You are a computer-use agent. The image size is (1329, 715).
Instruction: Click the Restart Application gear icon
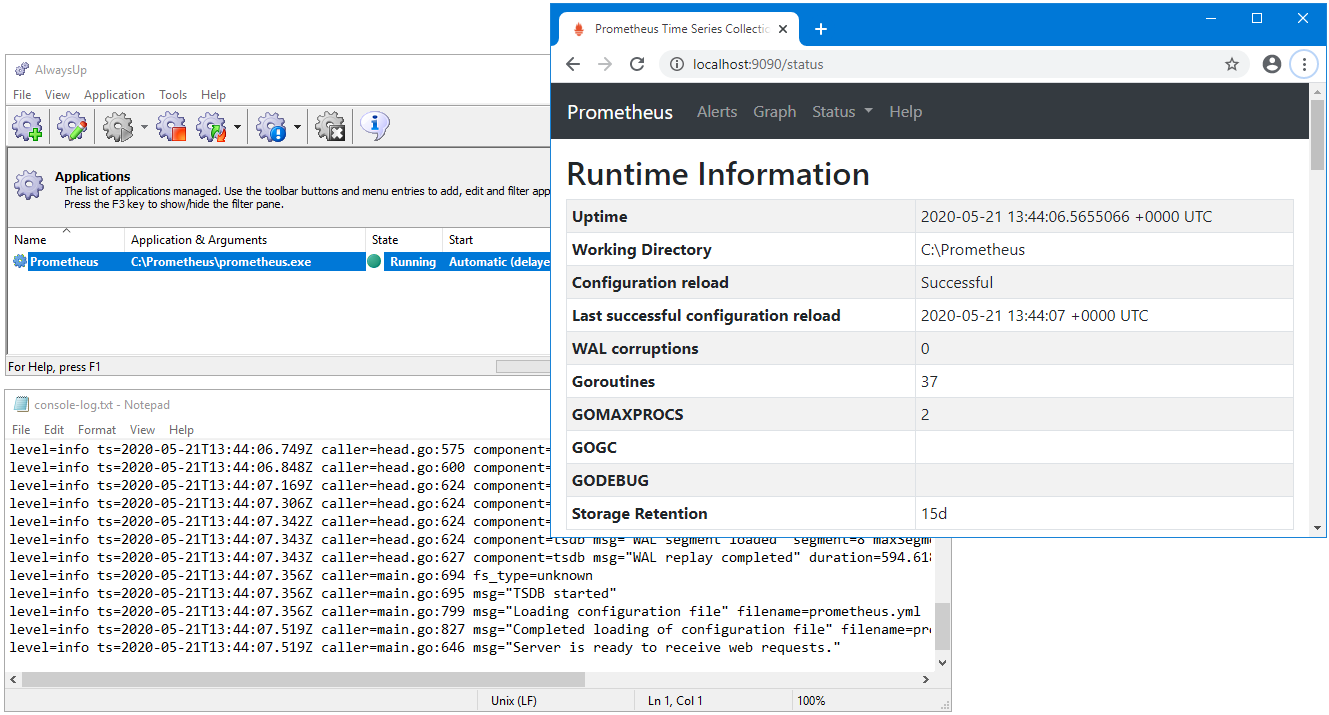click(x=212, y=127)
